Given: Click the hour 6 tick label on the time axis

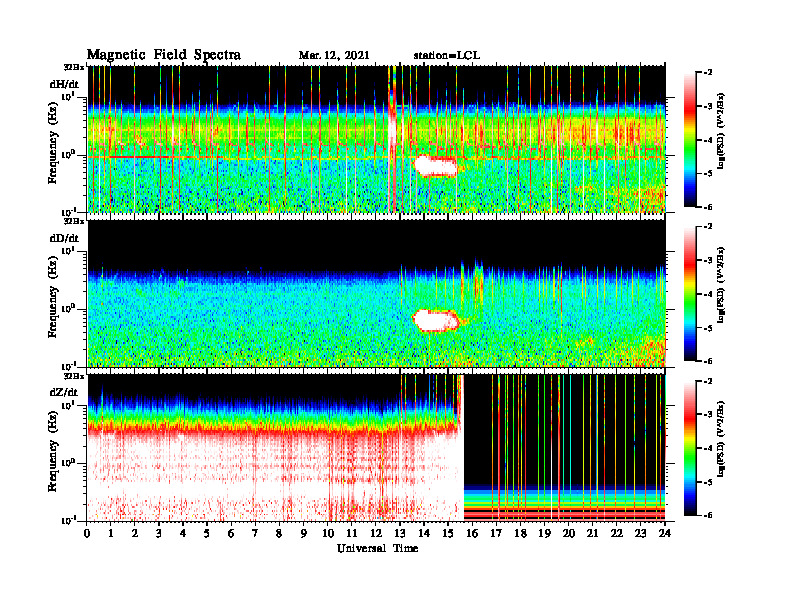Looking at the screenshot, I should click(231, 533).
